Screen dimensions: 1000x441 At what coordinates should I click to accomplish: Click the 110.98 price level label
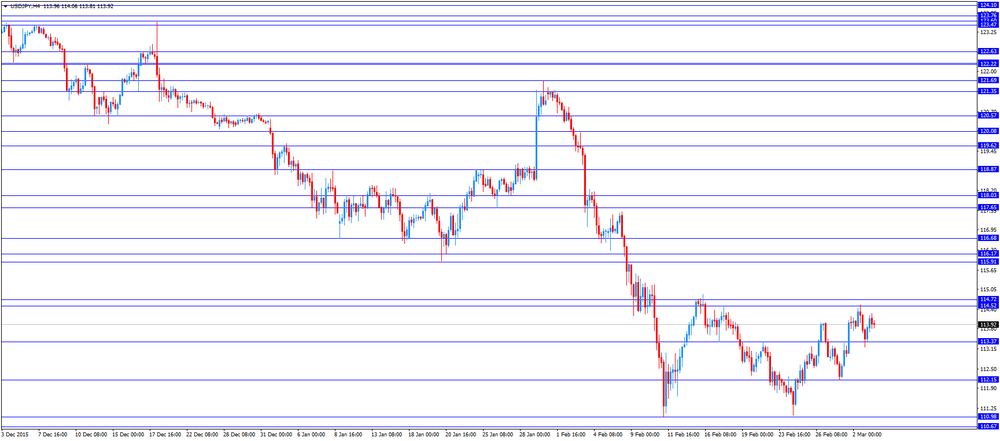989,417
